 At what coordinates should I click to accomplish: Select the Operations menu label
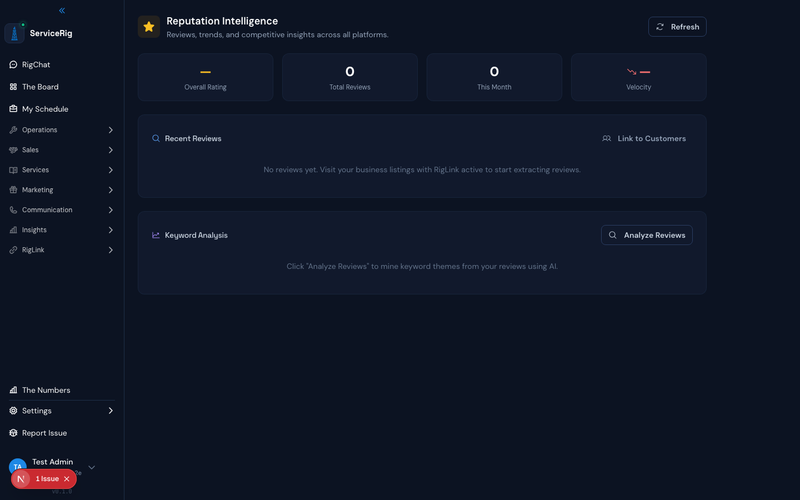point(39,130)
